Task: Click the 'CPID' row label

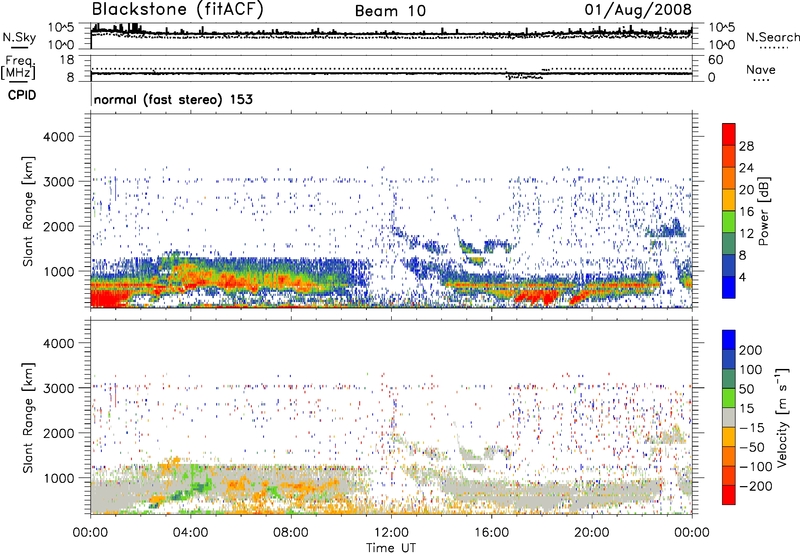Action: (22, 95)
